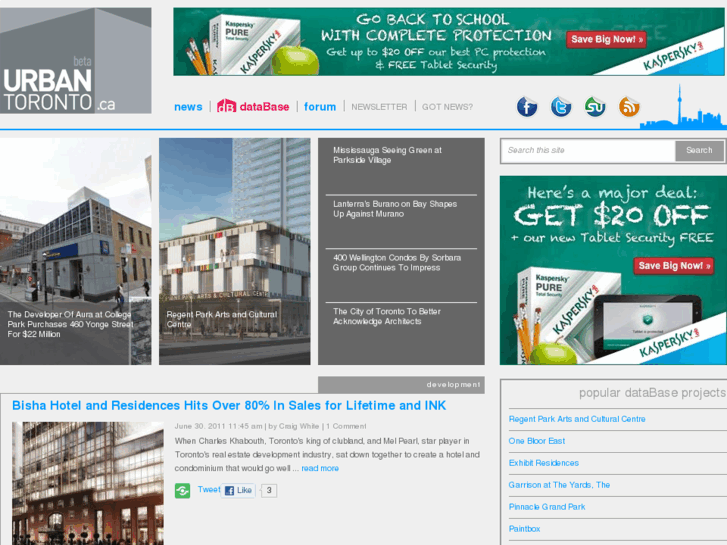Go to the Urban Toronto home logo
727x545 pixels.
(76, 61)
